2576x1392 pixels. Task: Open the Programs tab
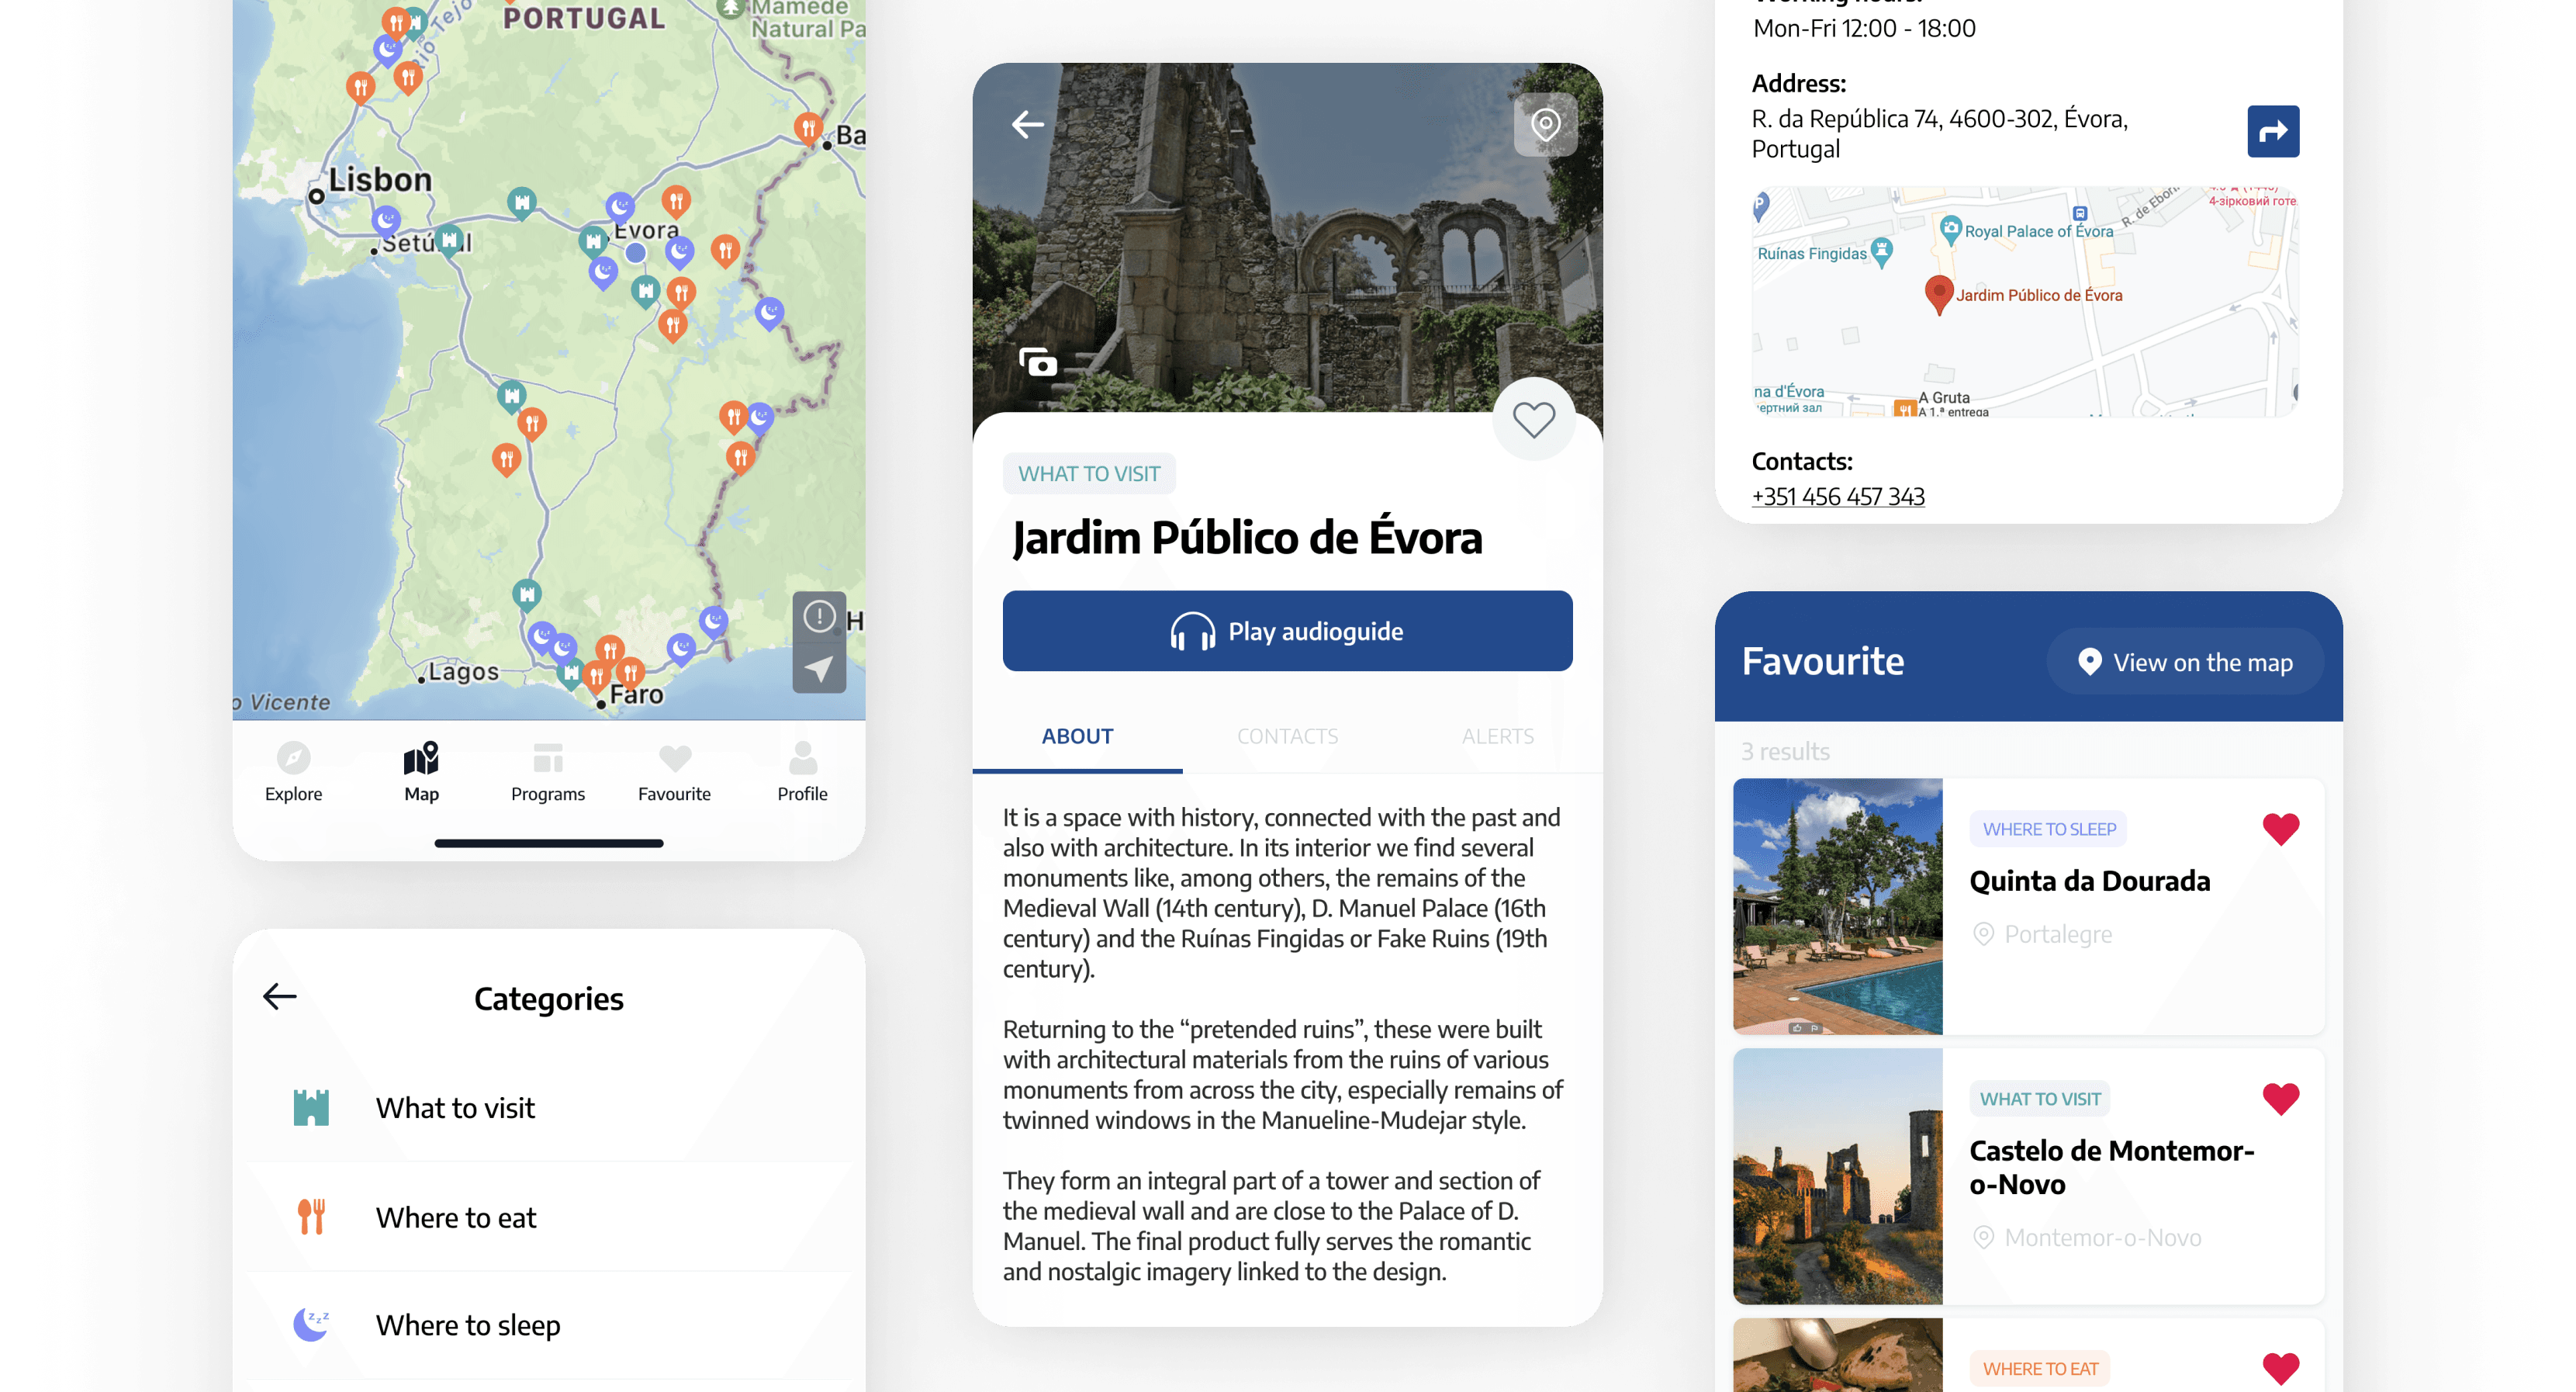coord(547,772)
